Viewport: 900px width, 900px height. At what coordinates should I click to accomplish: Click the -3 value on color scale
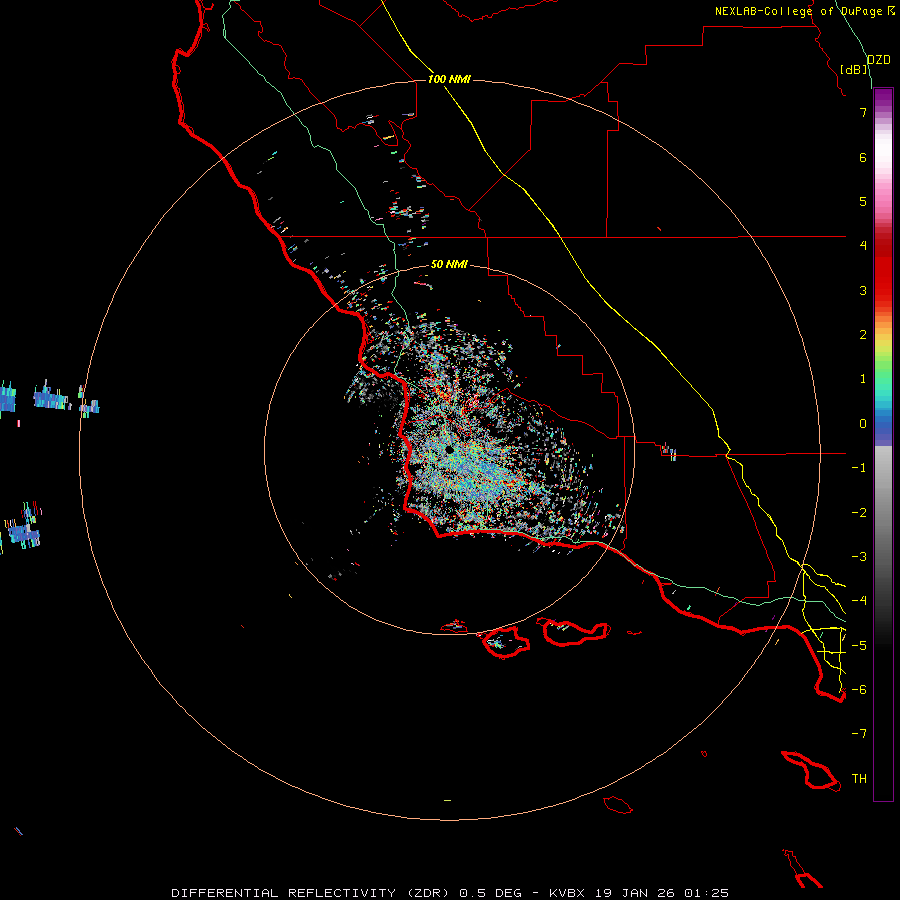[x=859, y=557]
